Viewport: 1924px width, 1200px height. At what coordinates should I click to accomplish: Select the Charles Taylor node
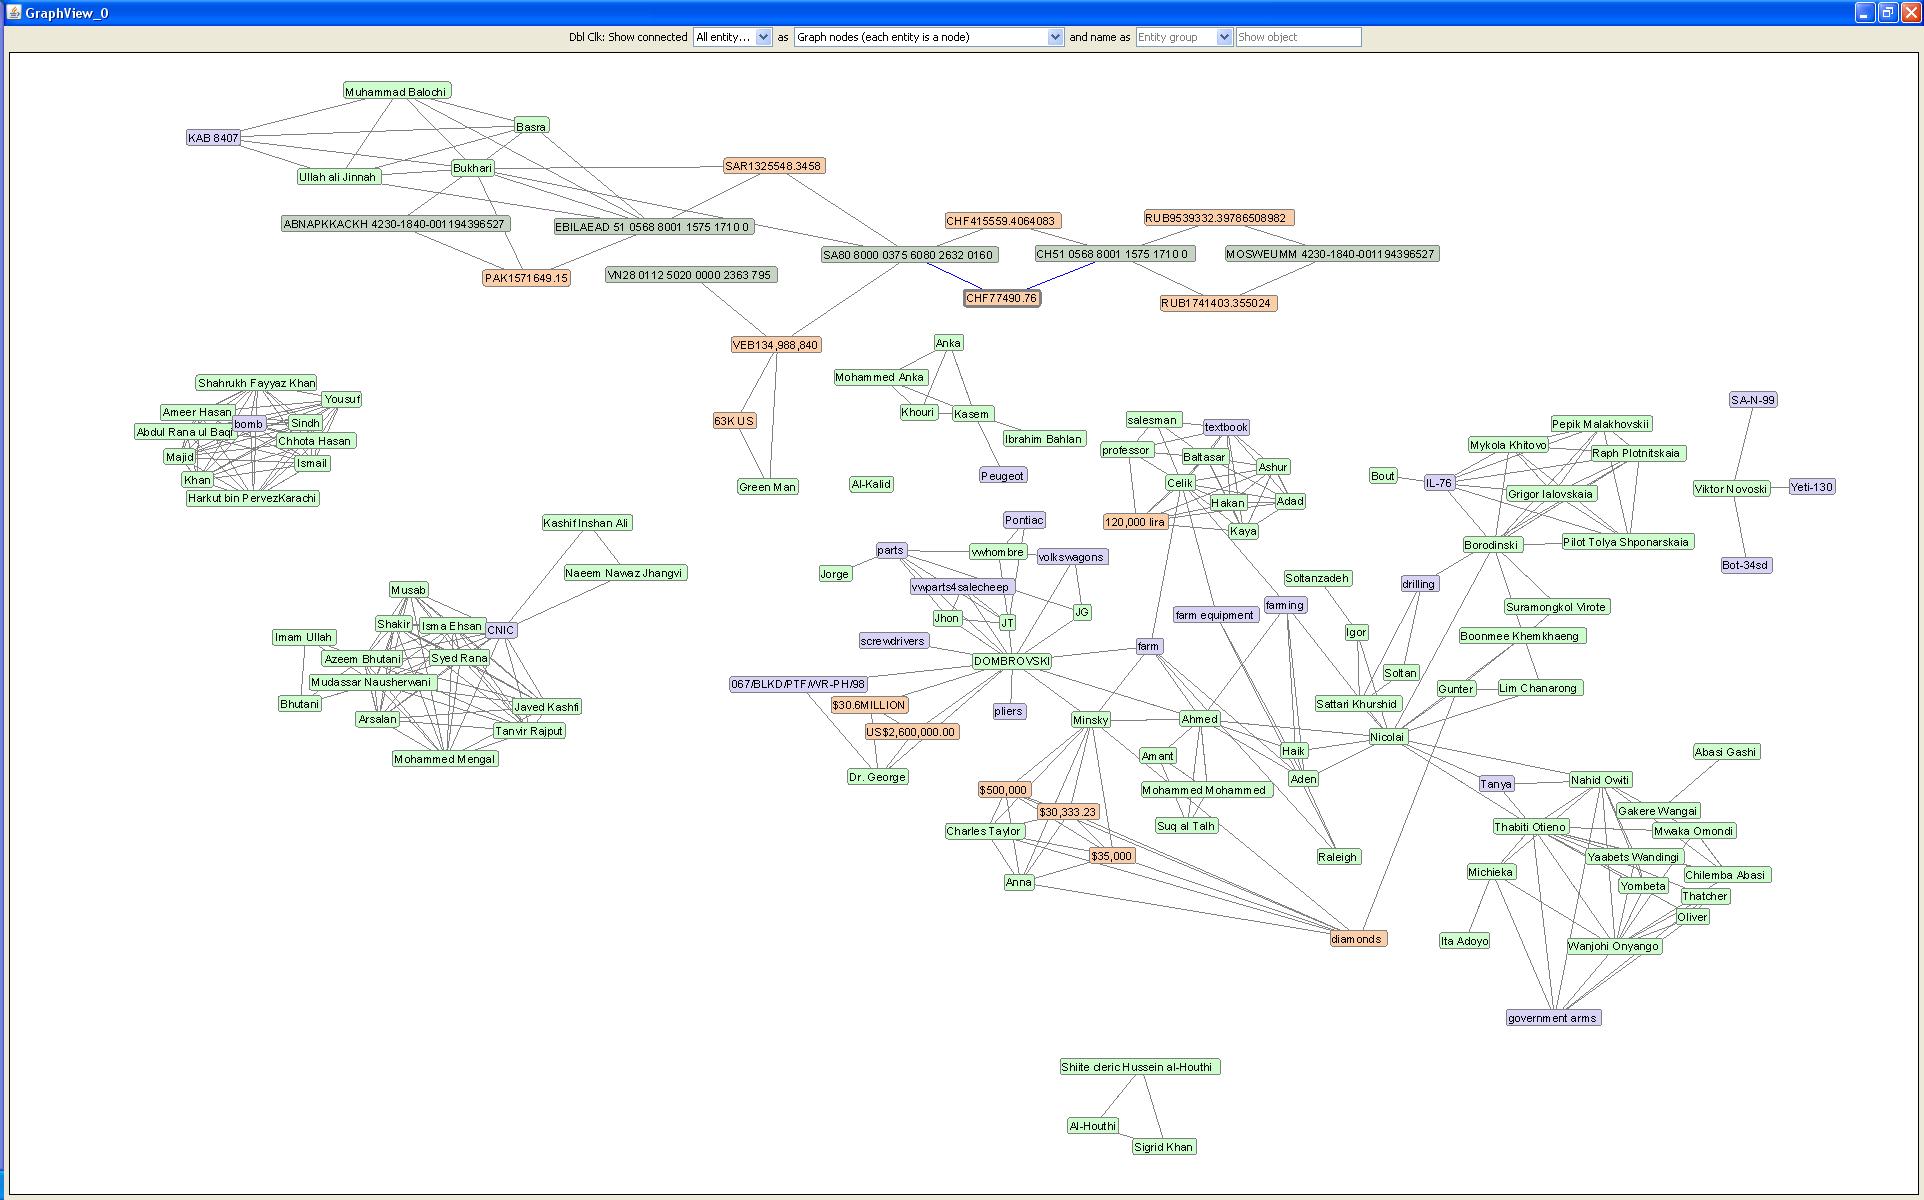click(x=984, y=831)
